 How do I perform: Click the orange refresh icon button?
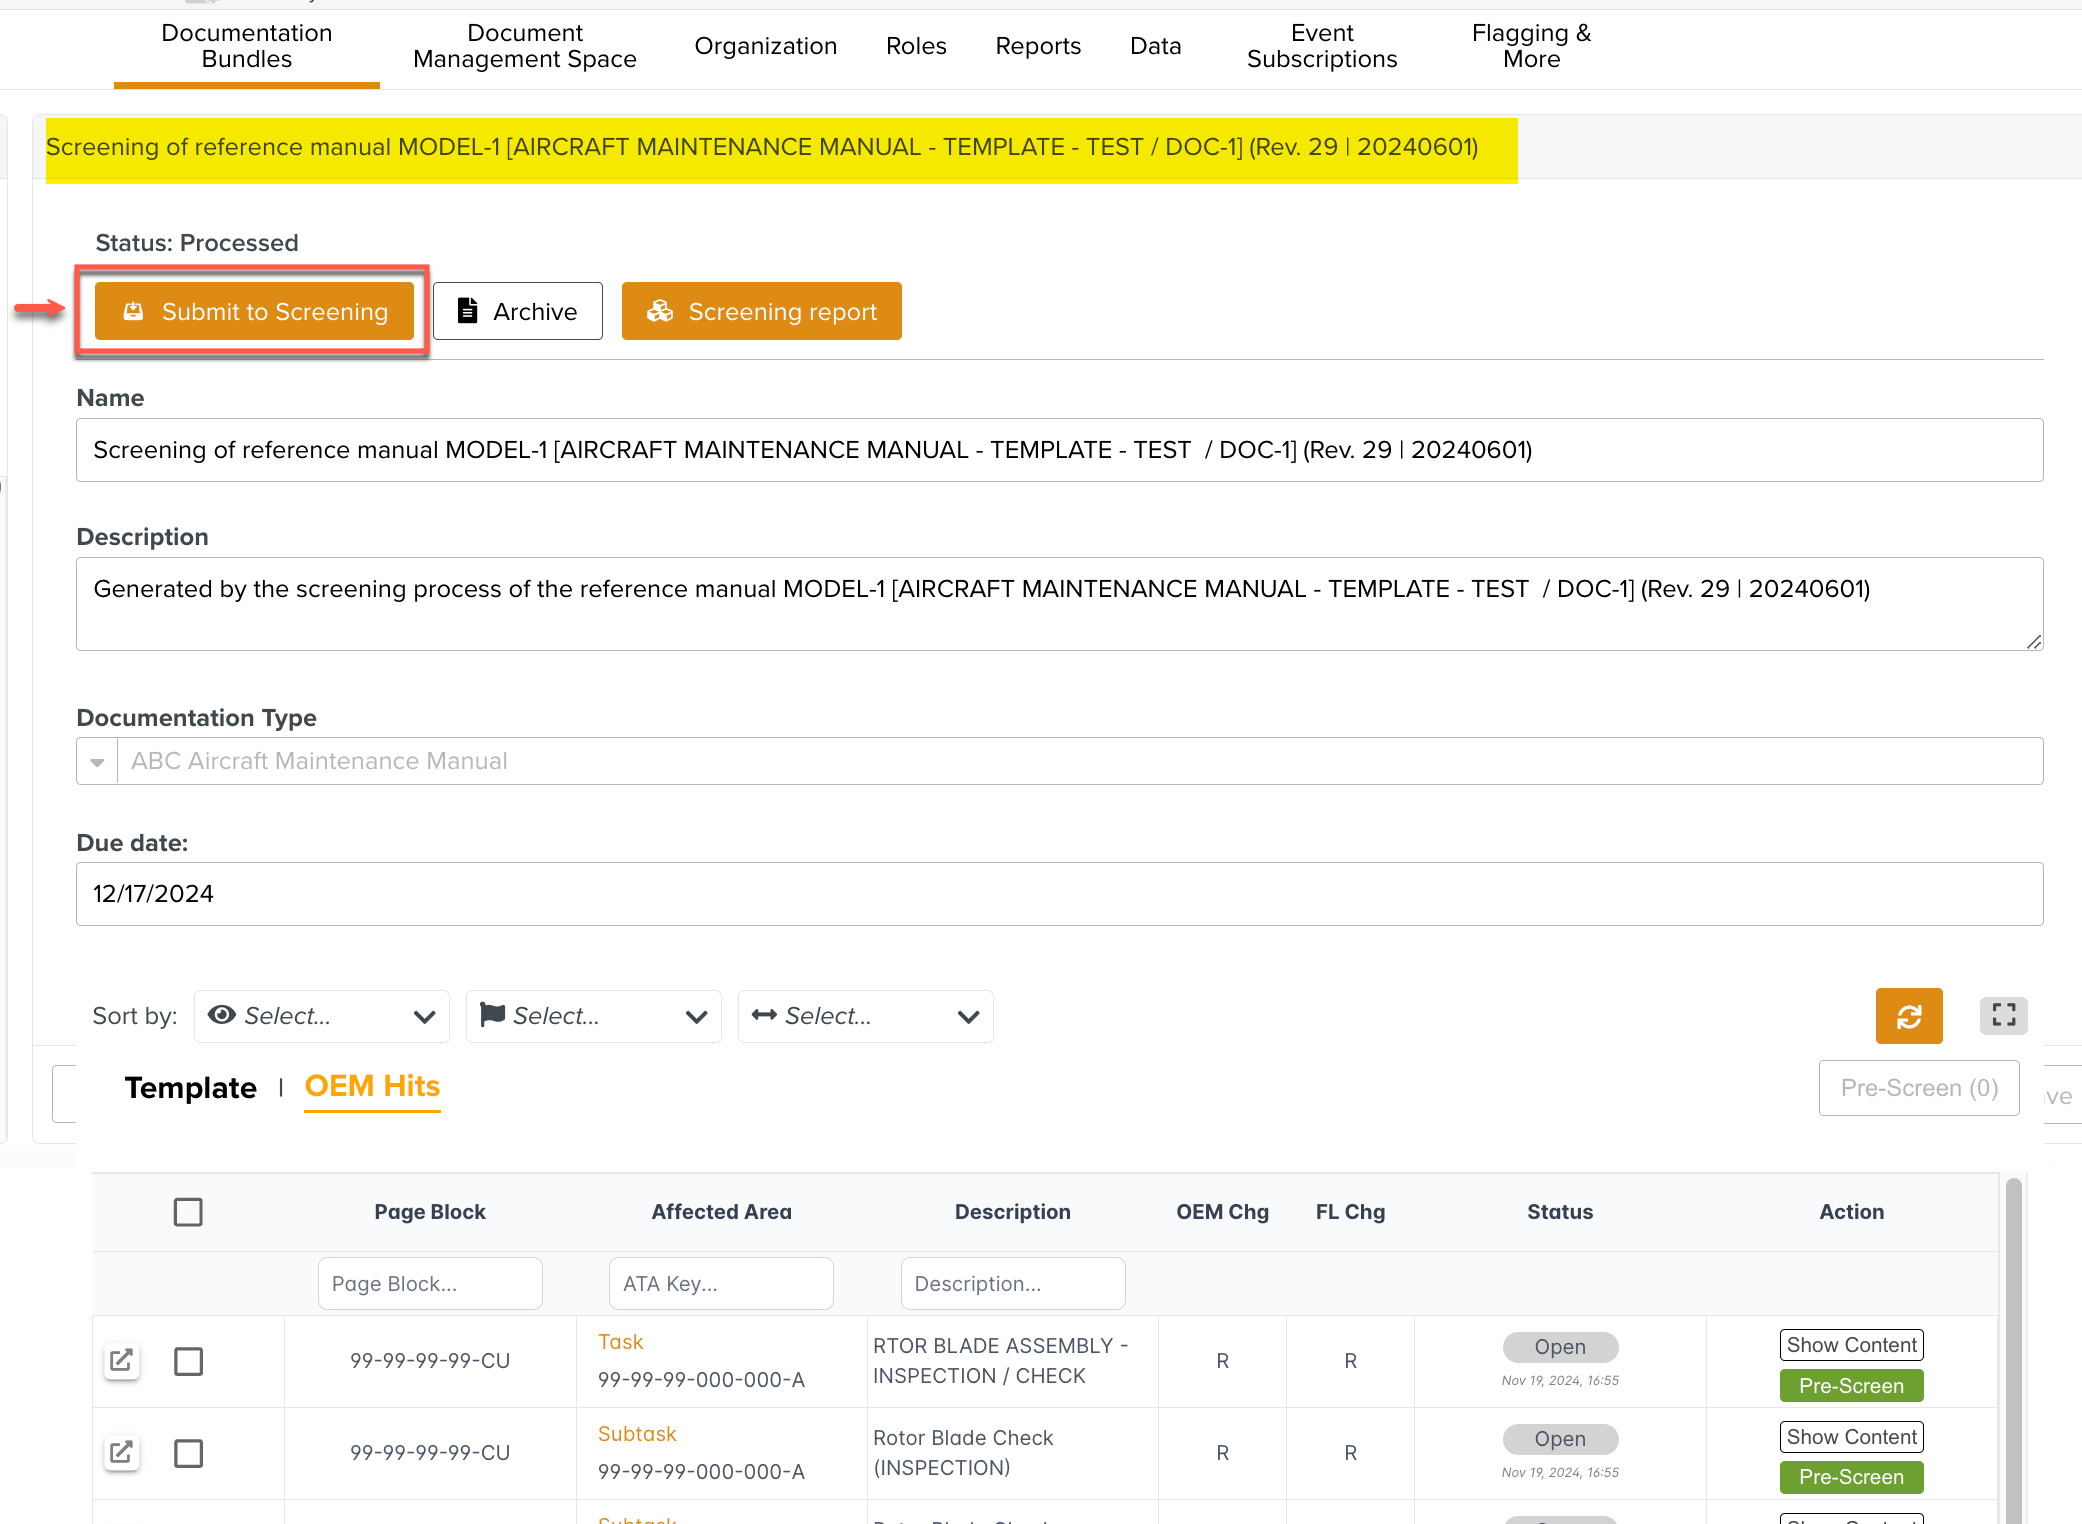(x=1908, y=1016)
